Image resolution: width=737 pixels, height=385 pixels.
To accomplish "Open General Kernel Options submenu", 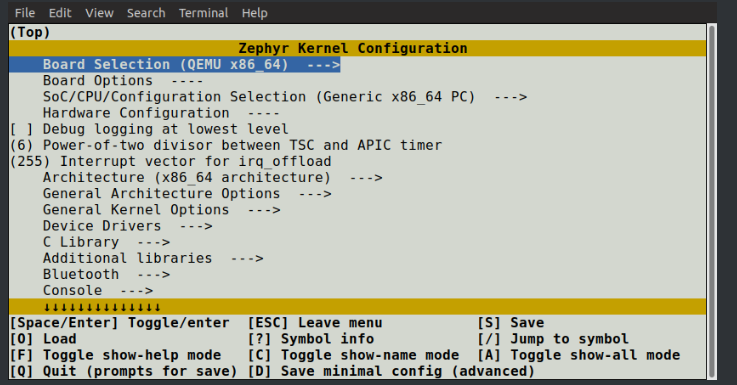I will (x=161, y=210).
